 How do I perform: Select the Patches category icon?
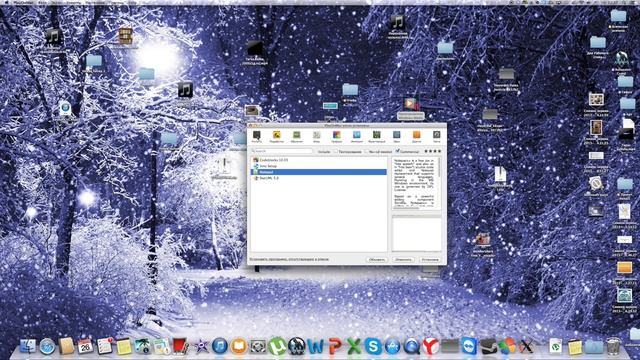tap(436, 136)
